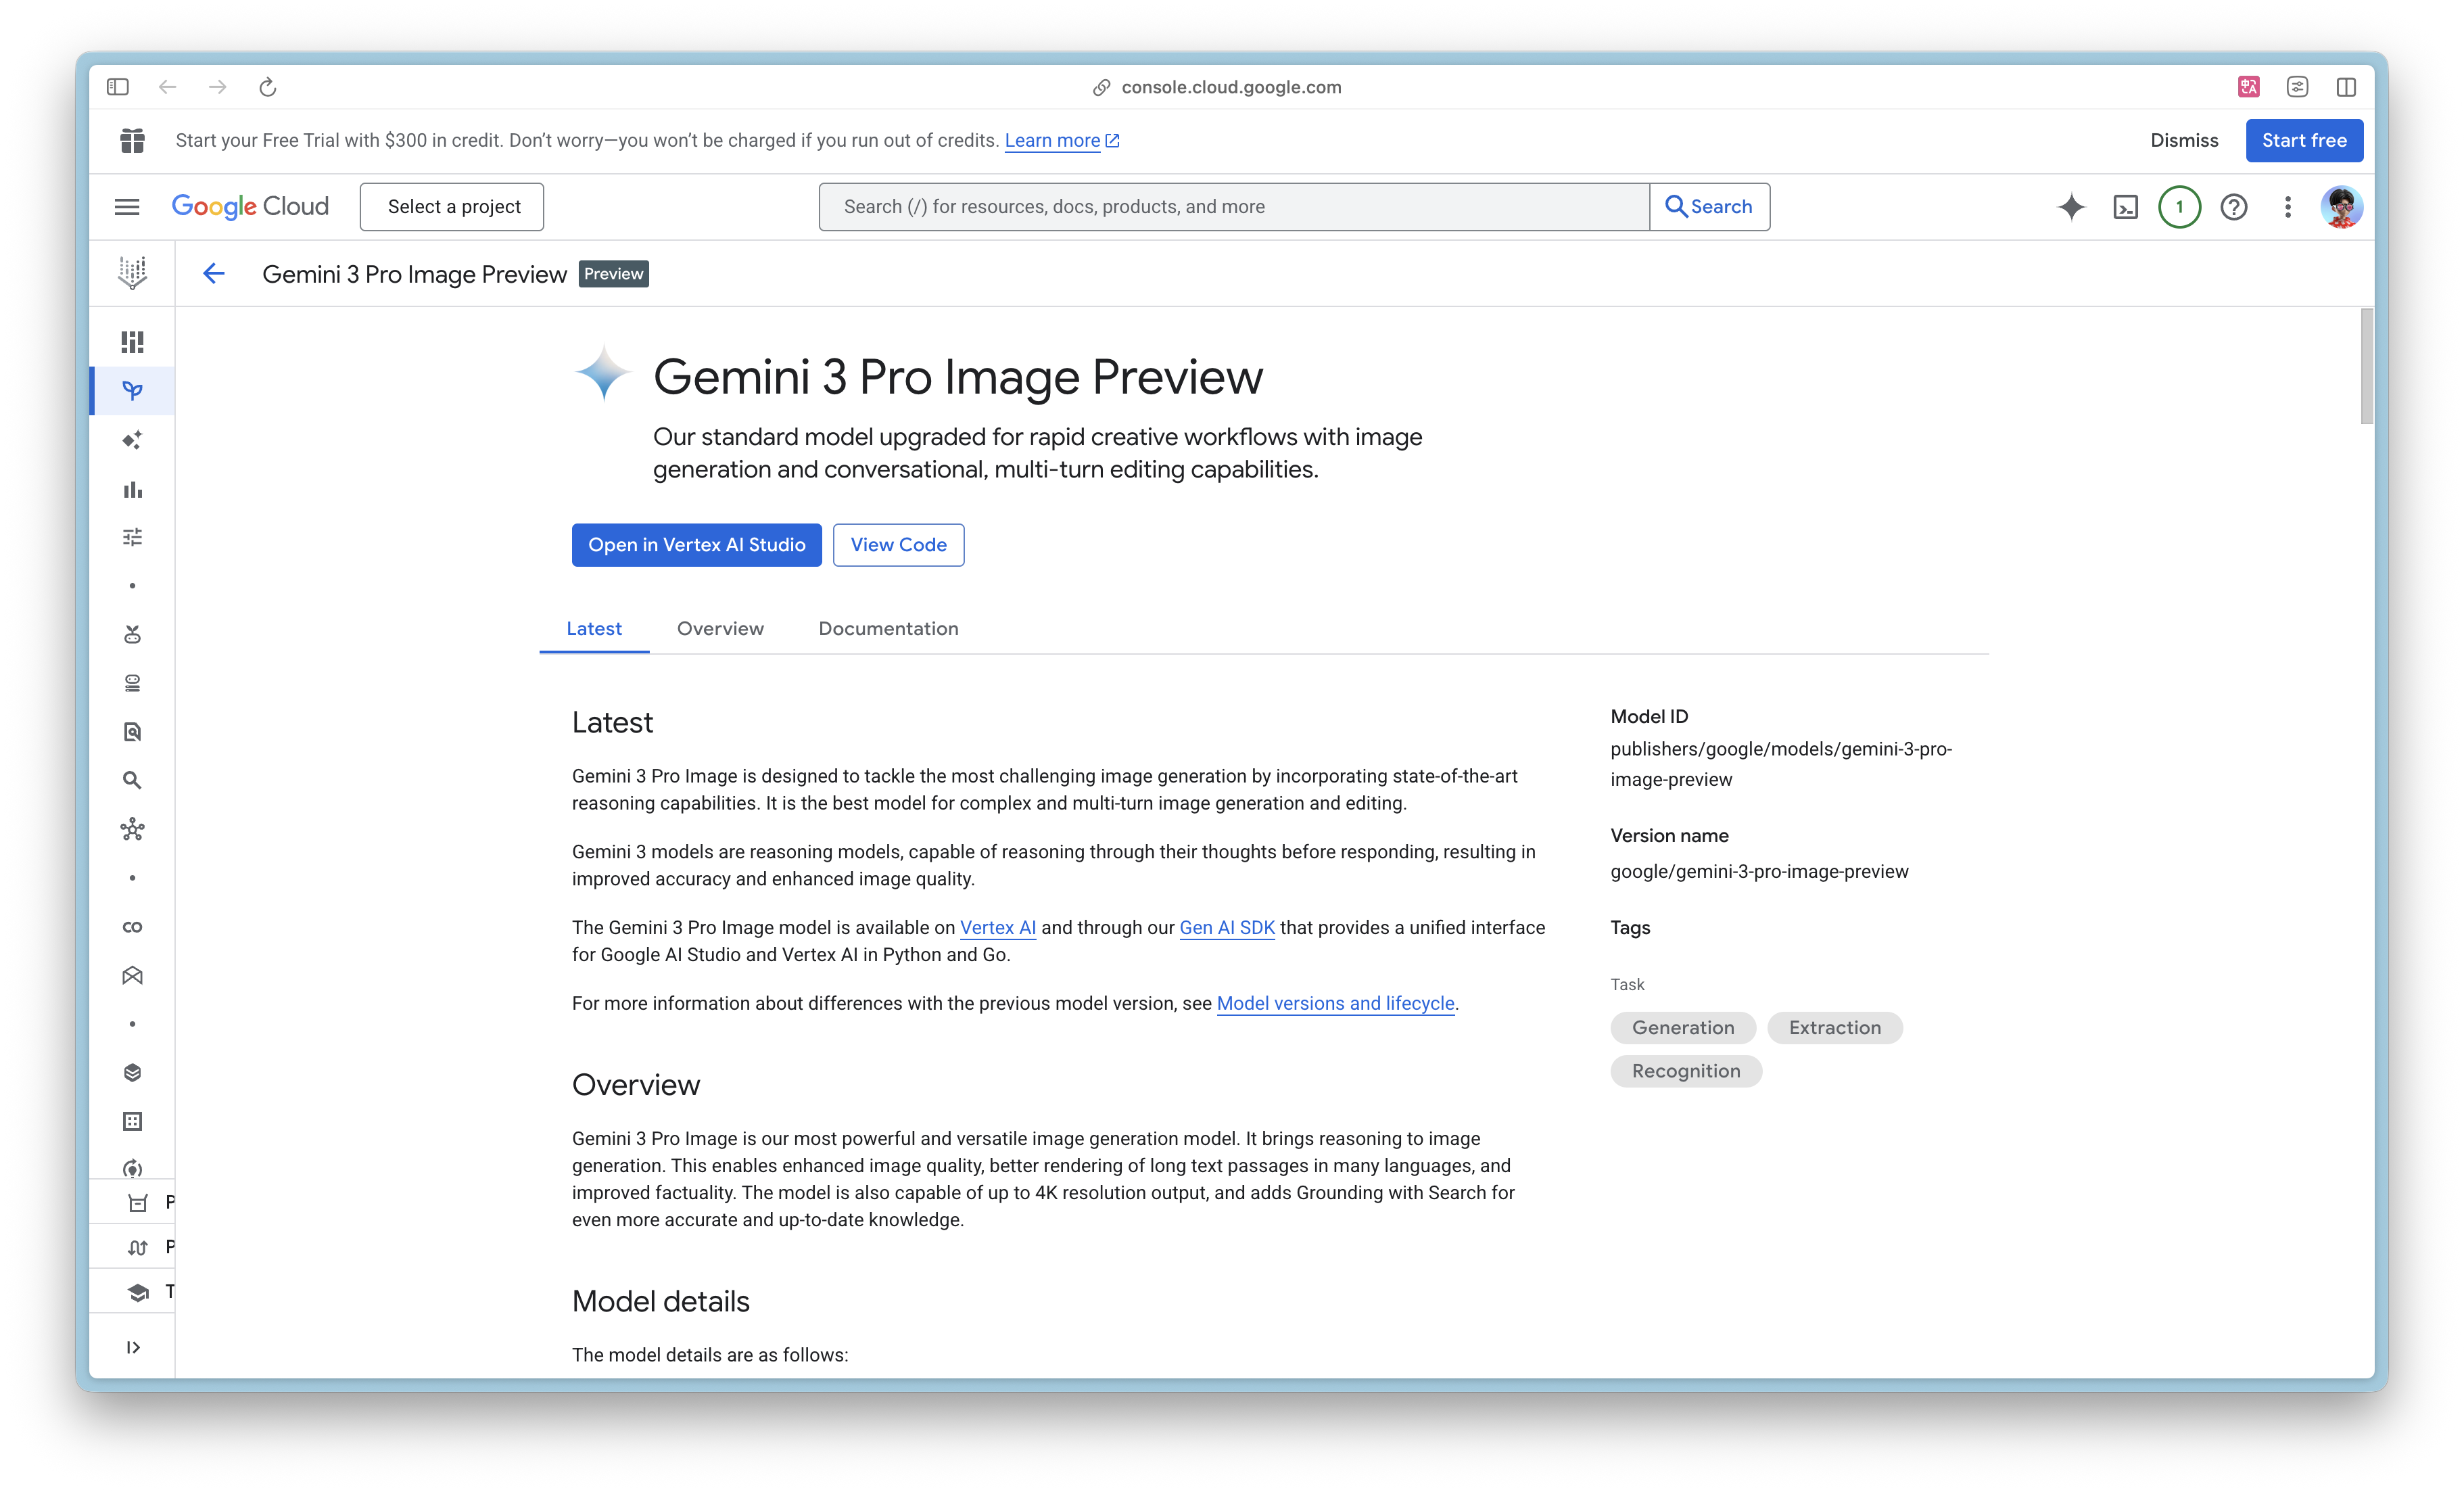Screen dimensions: 2464x1492
Task: Click the gift icon in trial banner
Action: pos(132,140)
